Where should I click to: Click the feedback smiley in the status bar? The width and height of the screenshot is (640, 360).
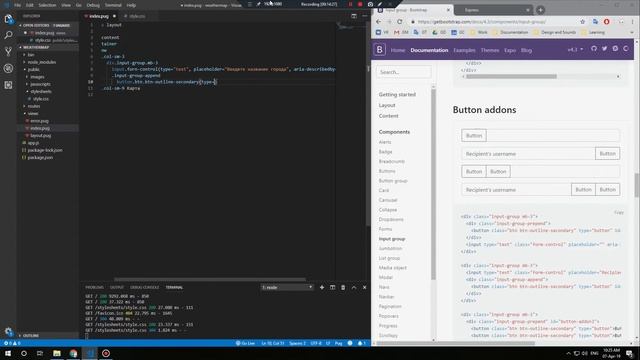(x=350, y=343)
